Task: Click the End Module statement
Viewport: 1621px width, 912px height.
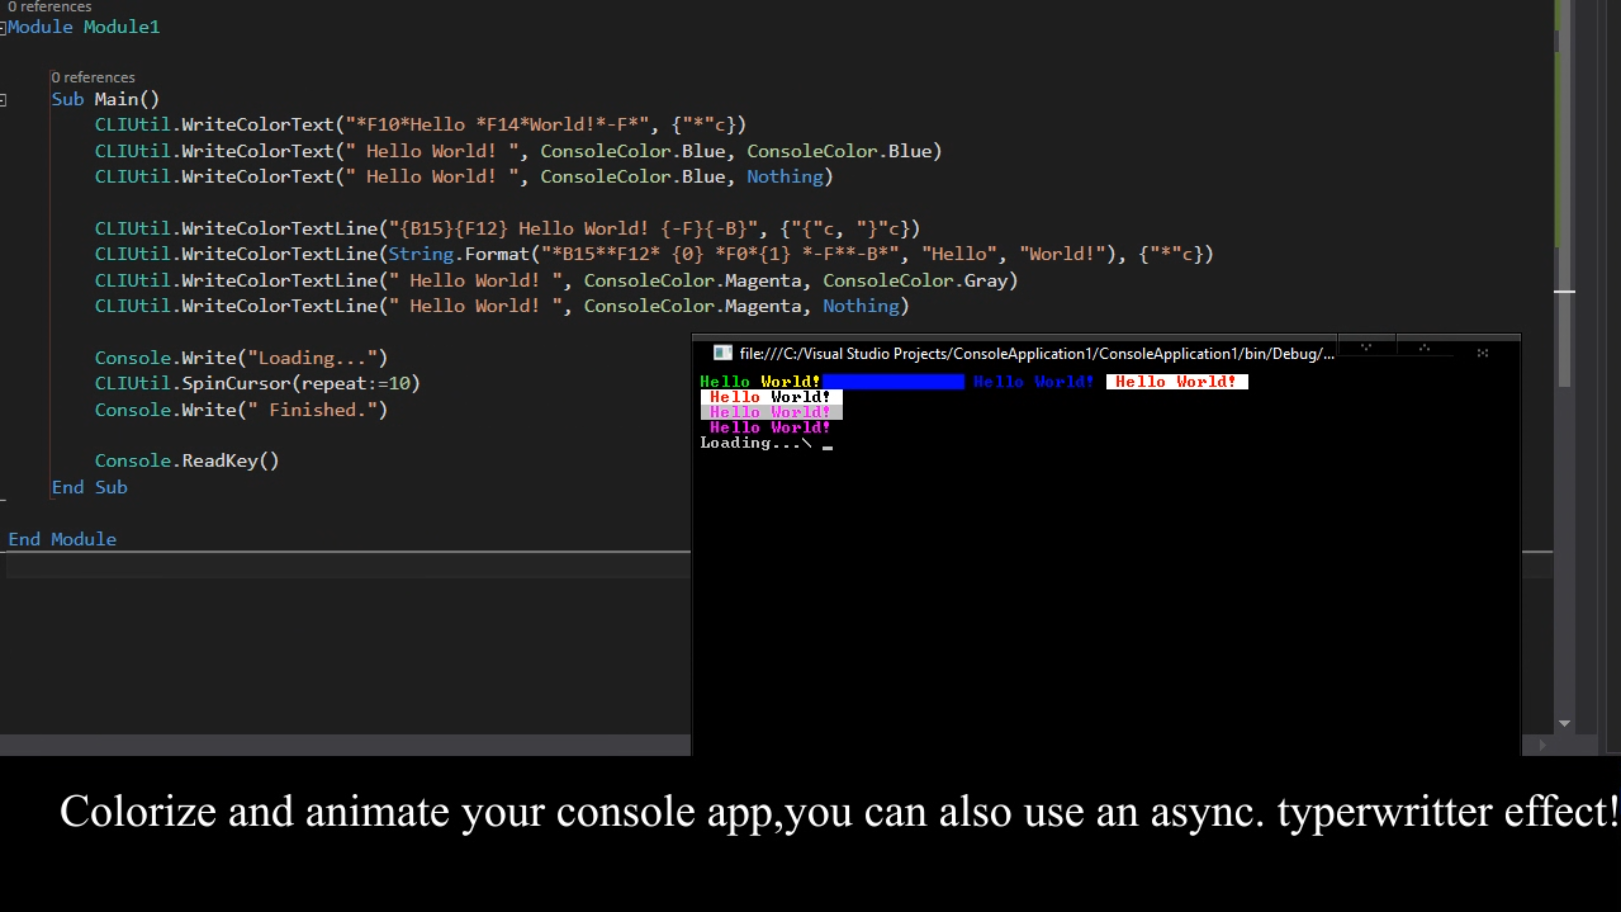Action: pos(62,539)
